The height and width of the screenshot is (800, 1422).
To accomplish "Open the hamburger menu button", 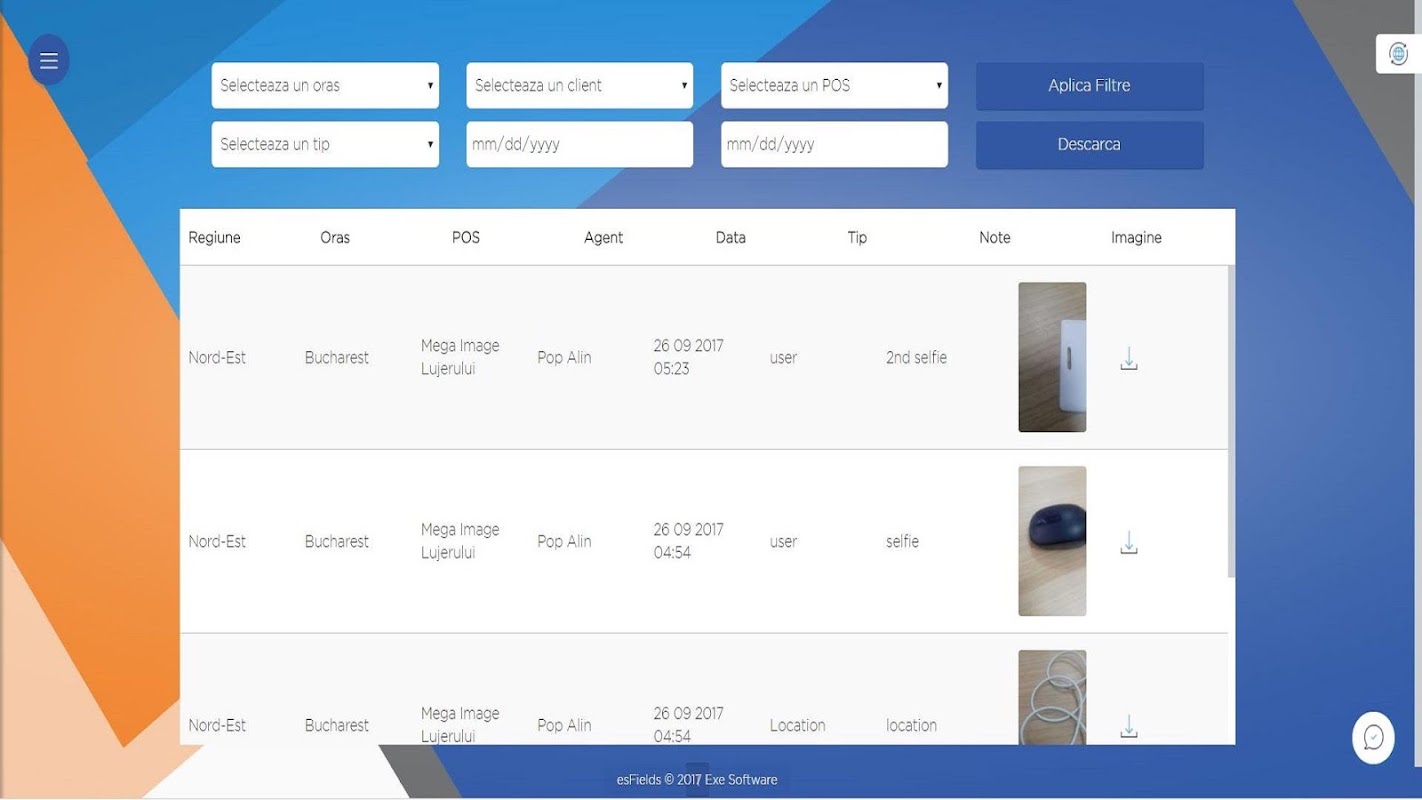I will [x=49, y=60].
